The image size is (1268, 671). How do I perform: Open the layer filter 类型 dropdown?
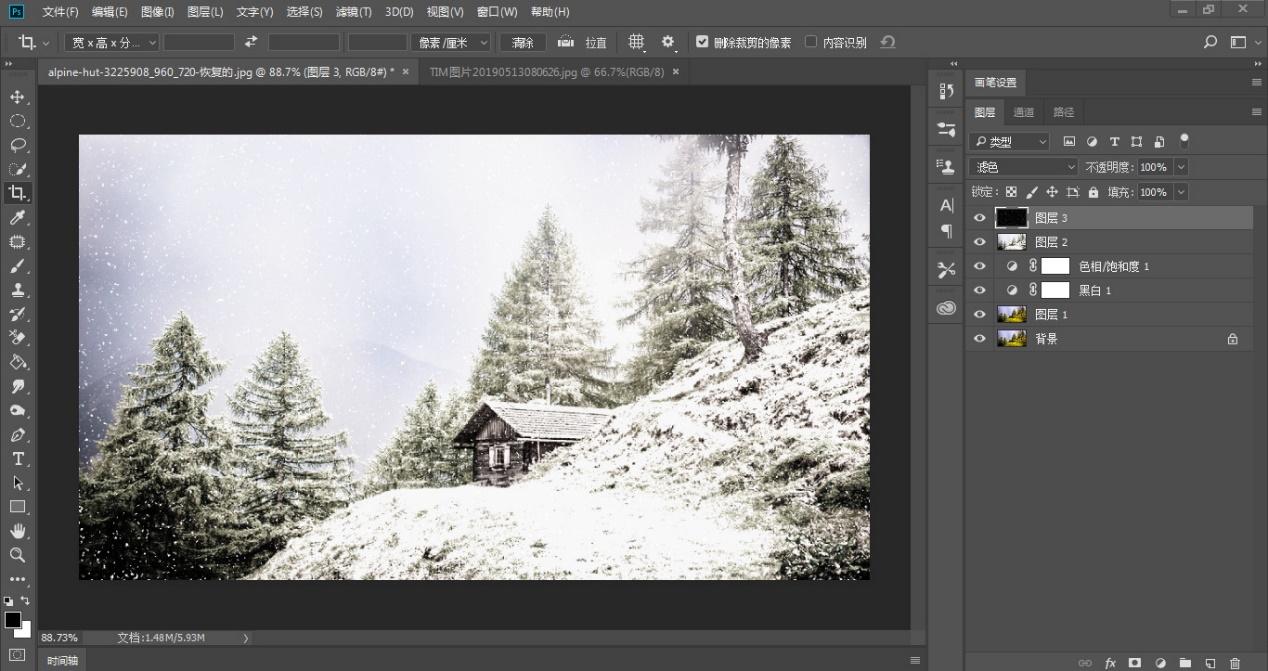pos(1009,142)
